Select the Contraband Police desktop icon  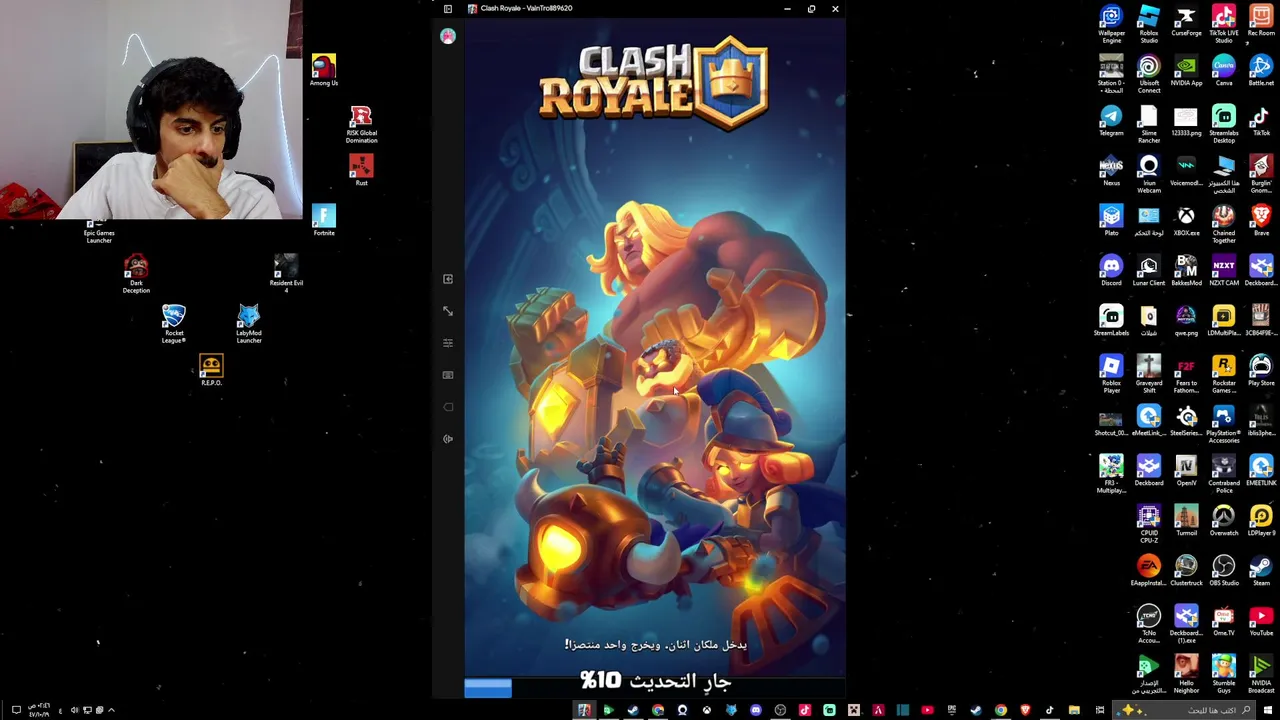tap(1224, 474)
